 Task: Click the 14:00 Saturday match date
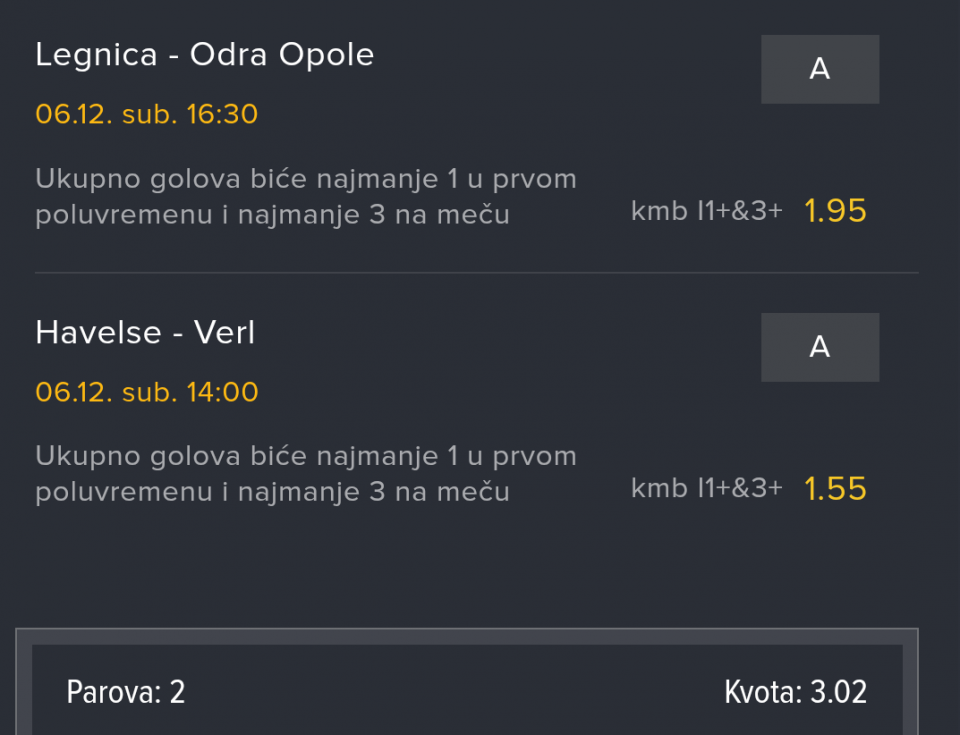146,392
